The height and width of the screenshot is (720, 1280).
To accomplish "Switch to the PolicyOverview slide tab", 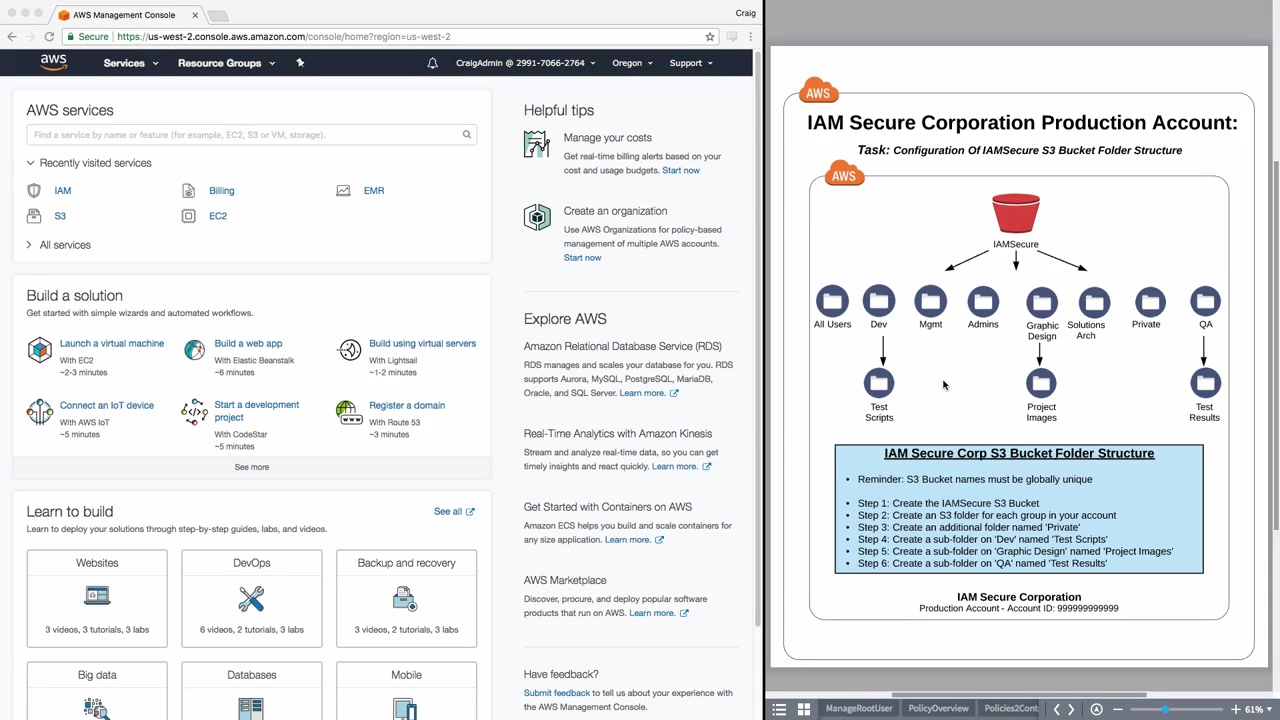I will [938, 709].
